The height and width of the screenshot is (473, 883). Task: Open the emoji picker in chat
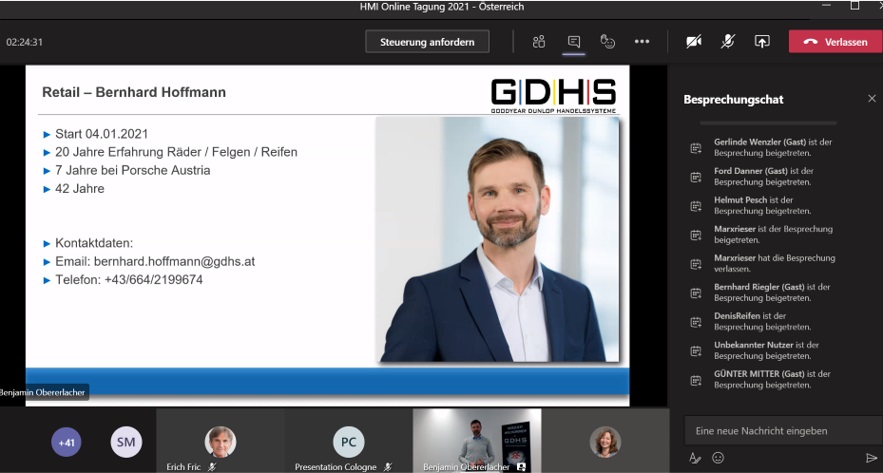point(718,458)
